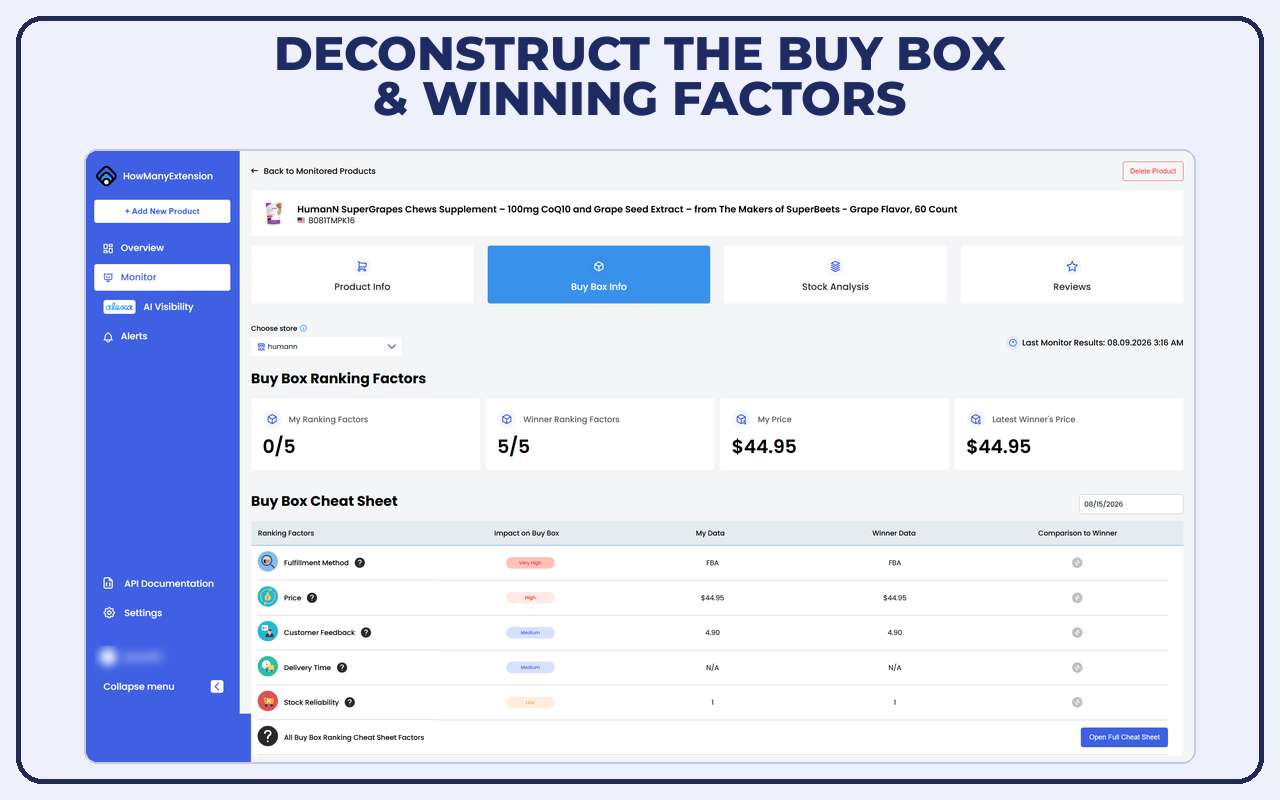Click the Alexa logo beside AI Visibility
The image size is (1280, 800).
[x=119, y=307]
